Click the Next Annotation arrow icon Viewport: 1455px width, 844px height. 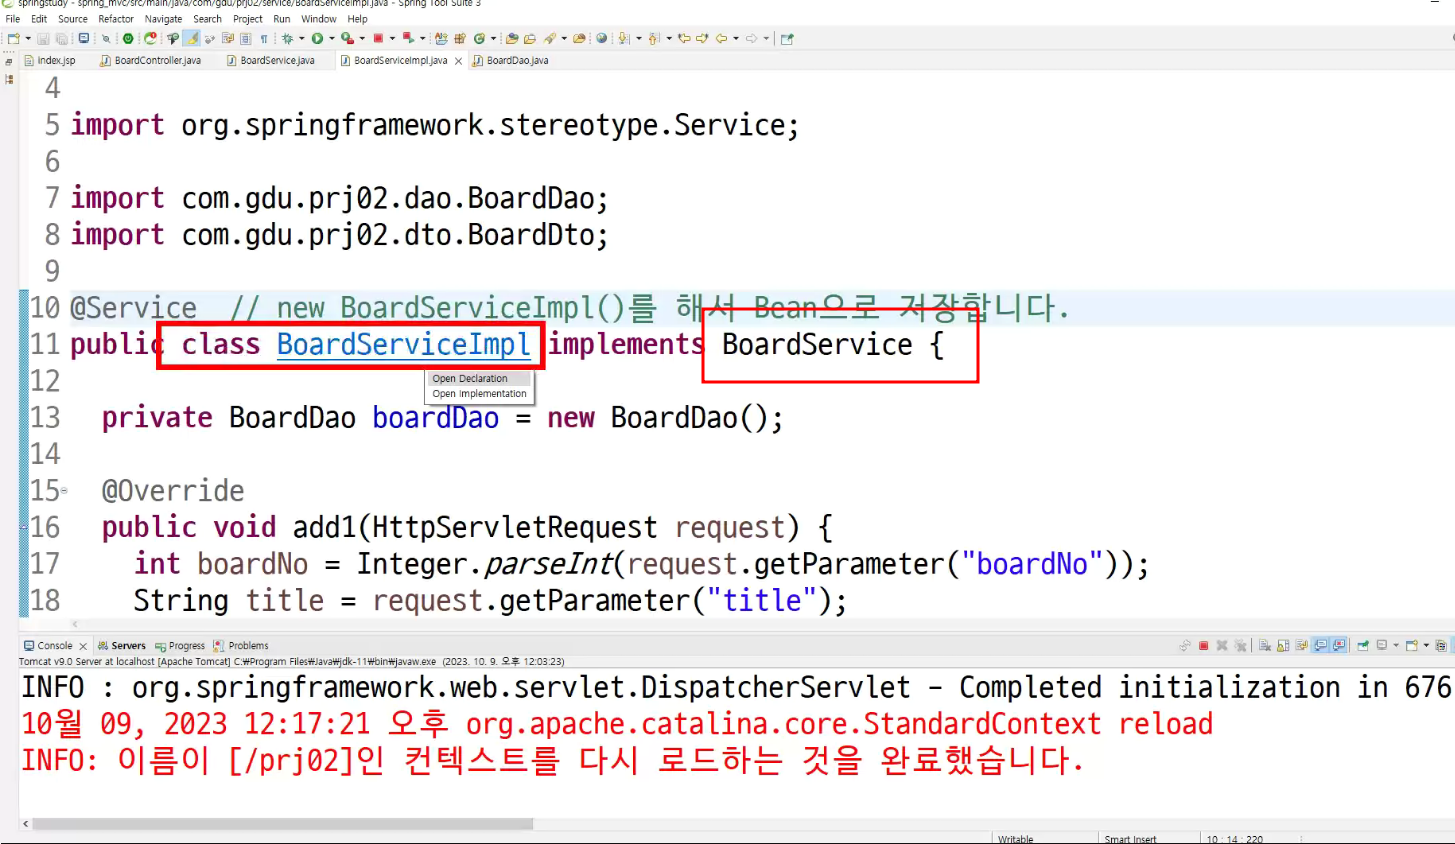[624, 39]
